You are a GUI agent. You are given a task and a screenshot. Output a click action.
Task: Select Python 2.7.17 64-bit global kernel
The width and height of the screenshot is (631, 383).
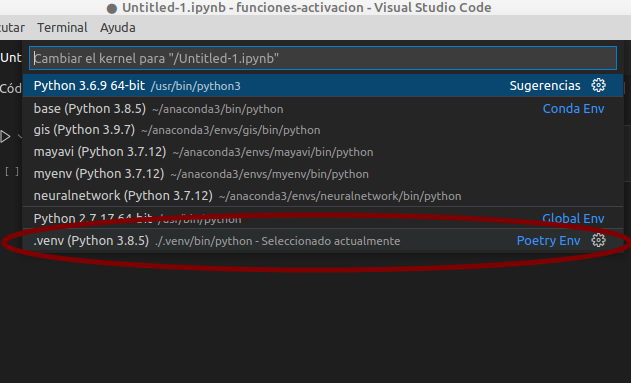click(323, 218)
